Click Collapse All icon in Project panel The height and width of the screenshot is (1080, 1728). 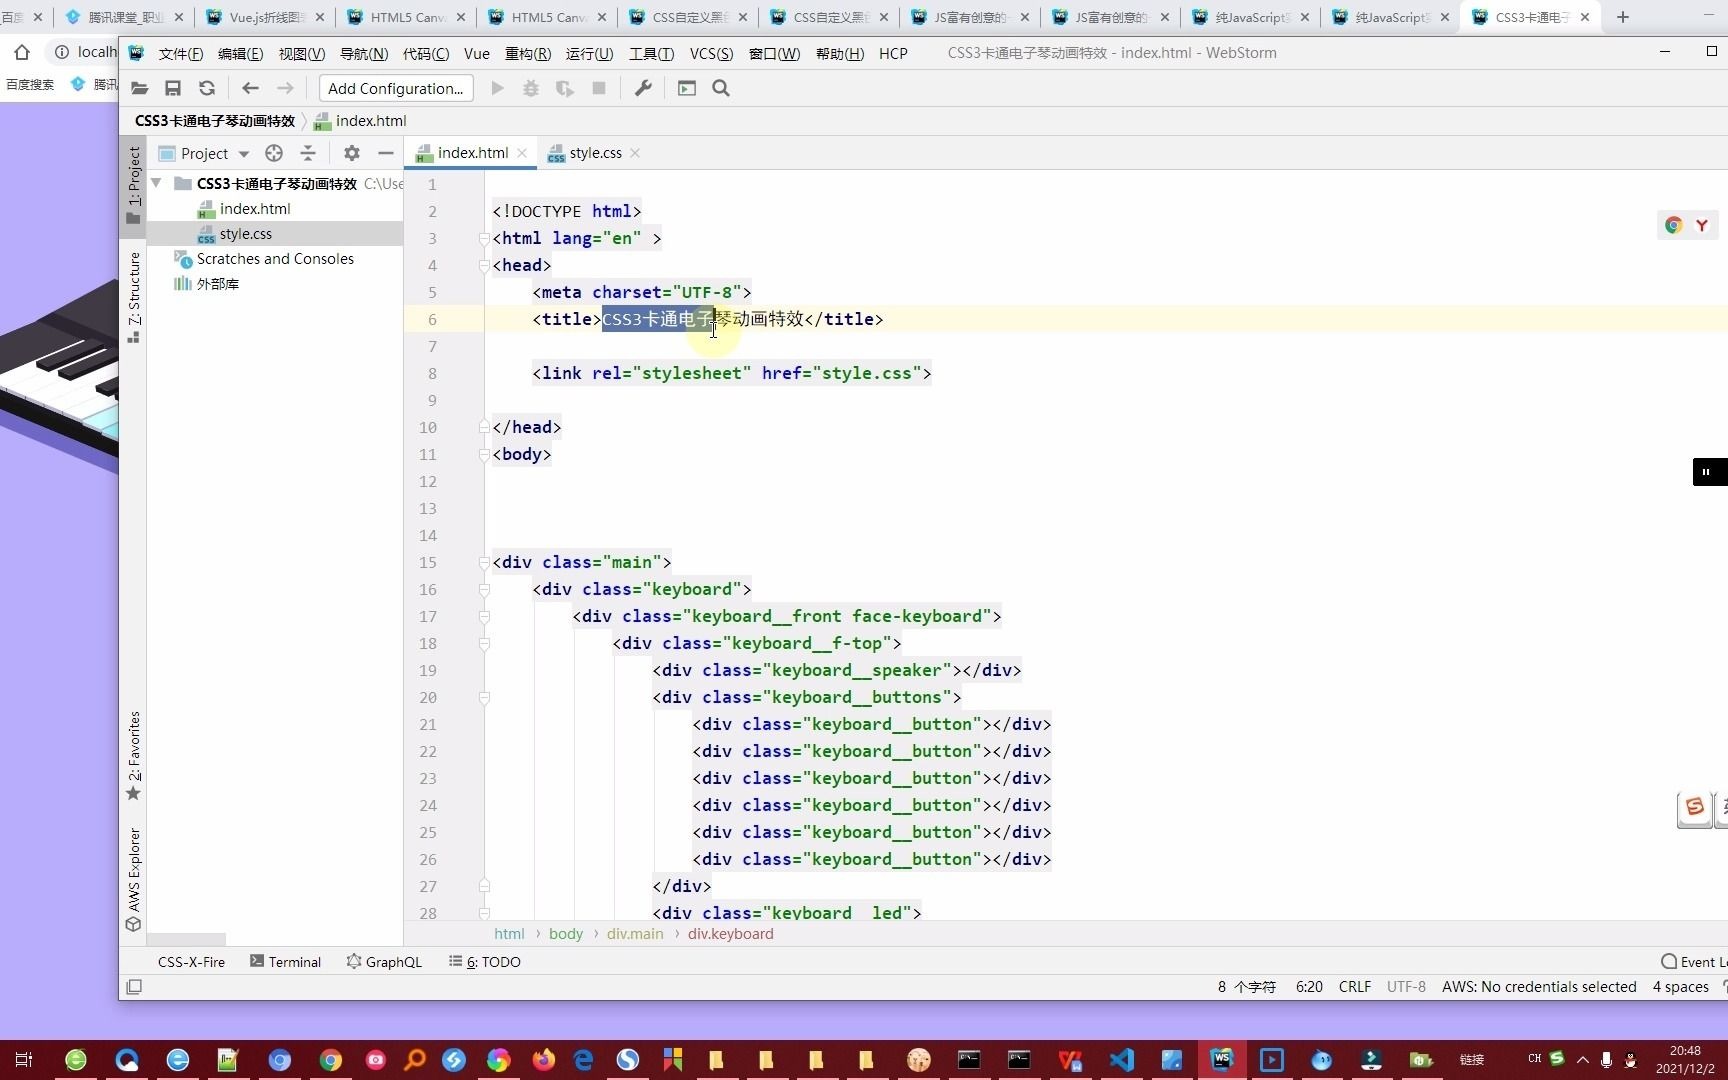308,153
